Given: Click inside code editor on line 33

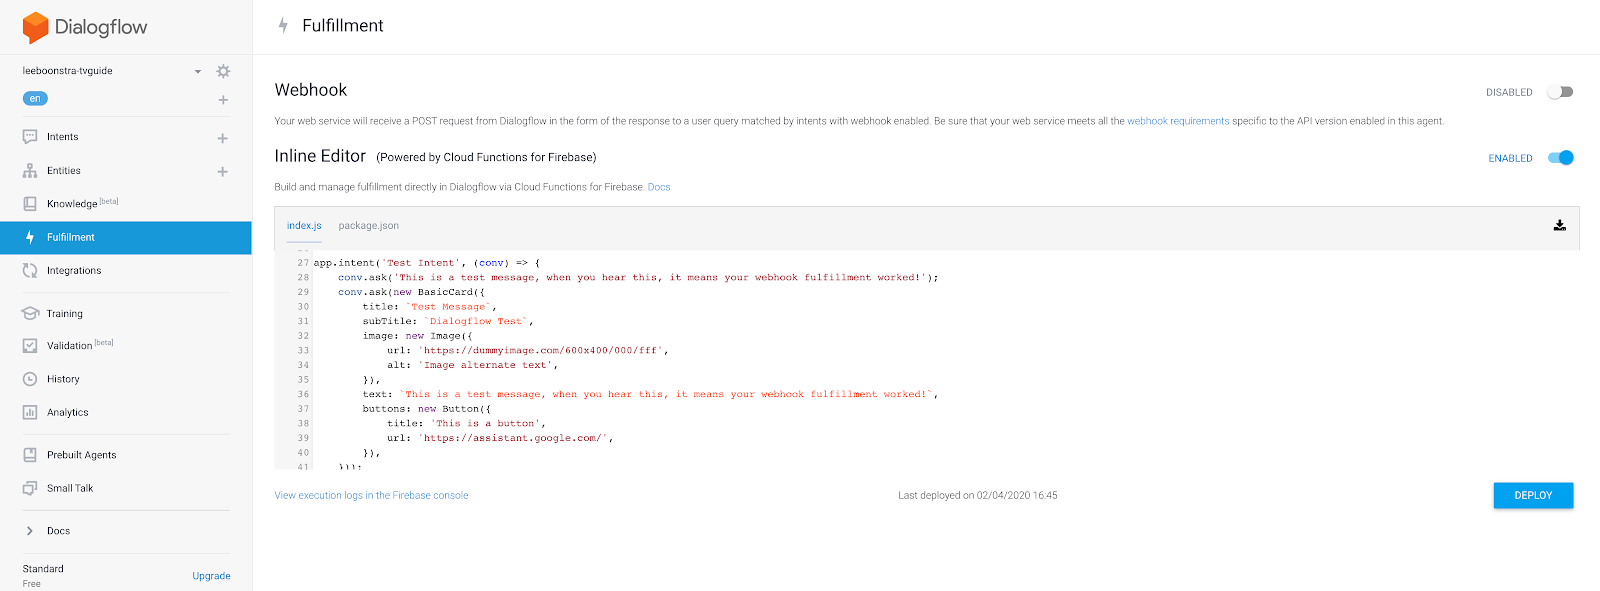Looking at the screenshot, I should click(540, 351).
